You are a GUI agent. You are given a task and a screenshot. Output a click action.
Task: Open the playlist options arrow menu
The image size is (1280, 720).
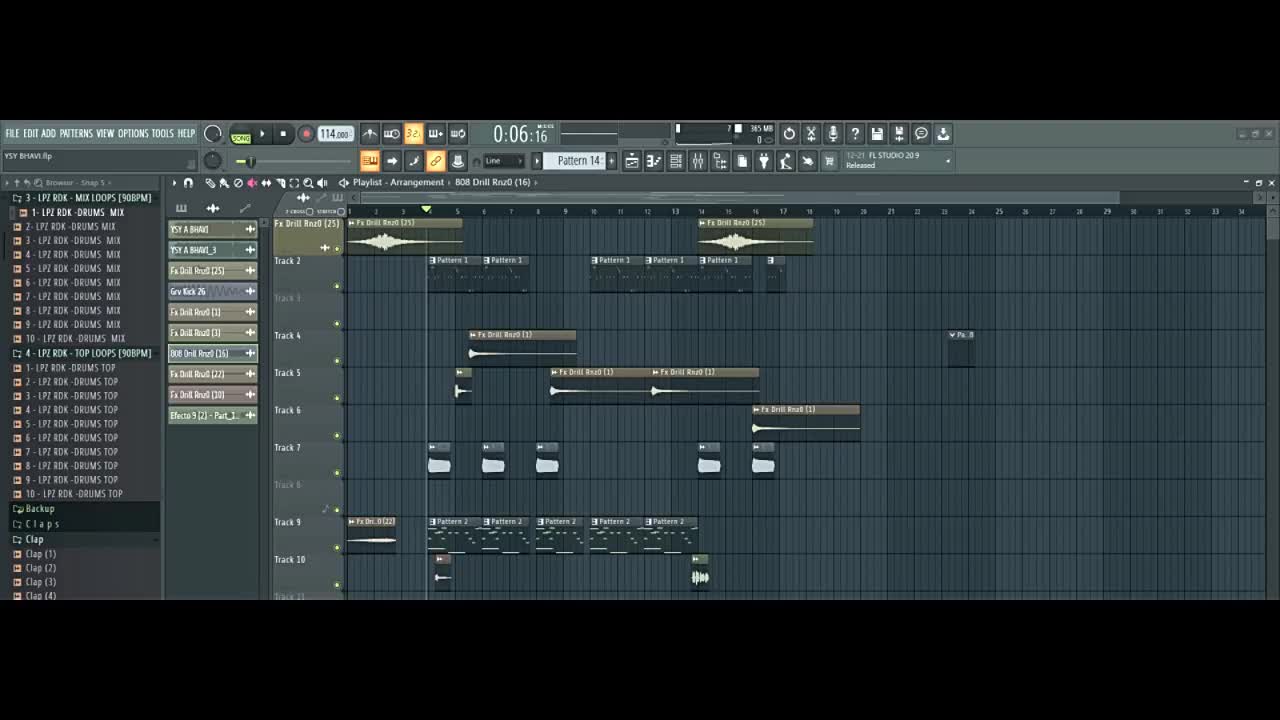tap(174, 183)
